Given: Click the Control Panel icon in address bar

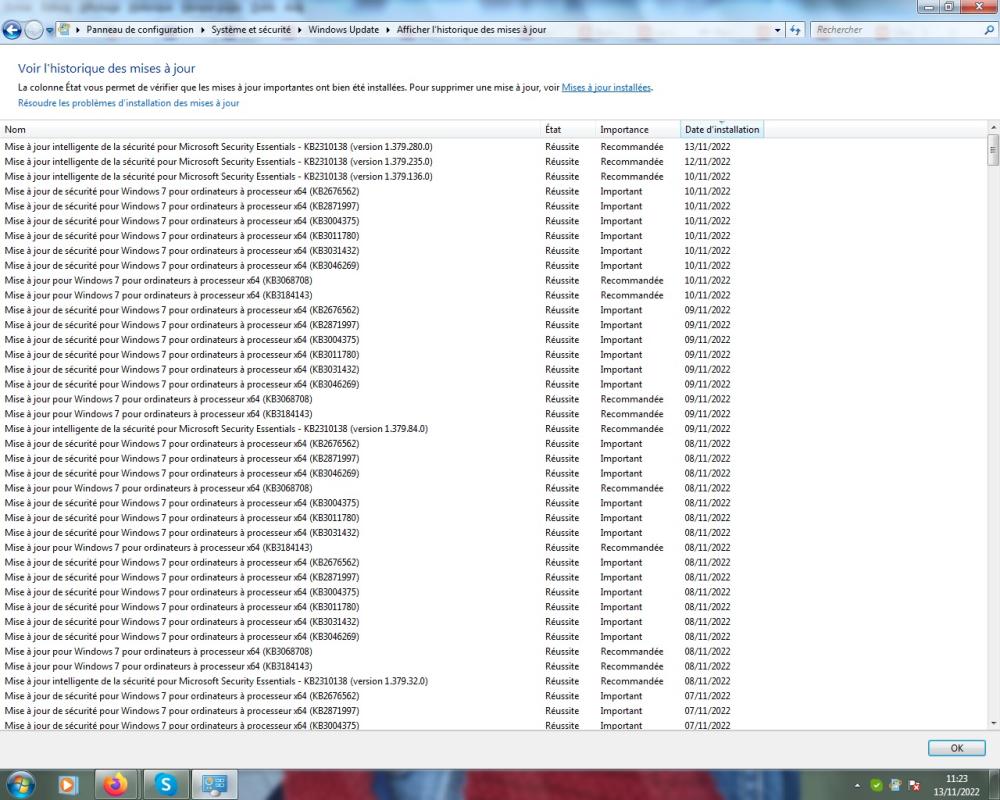Looking at the screenshot, I should [64, 29].
